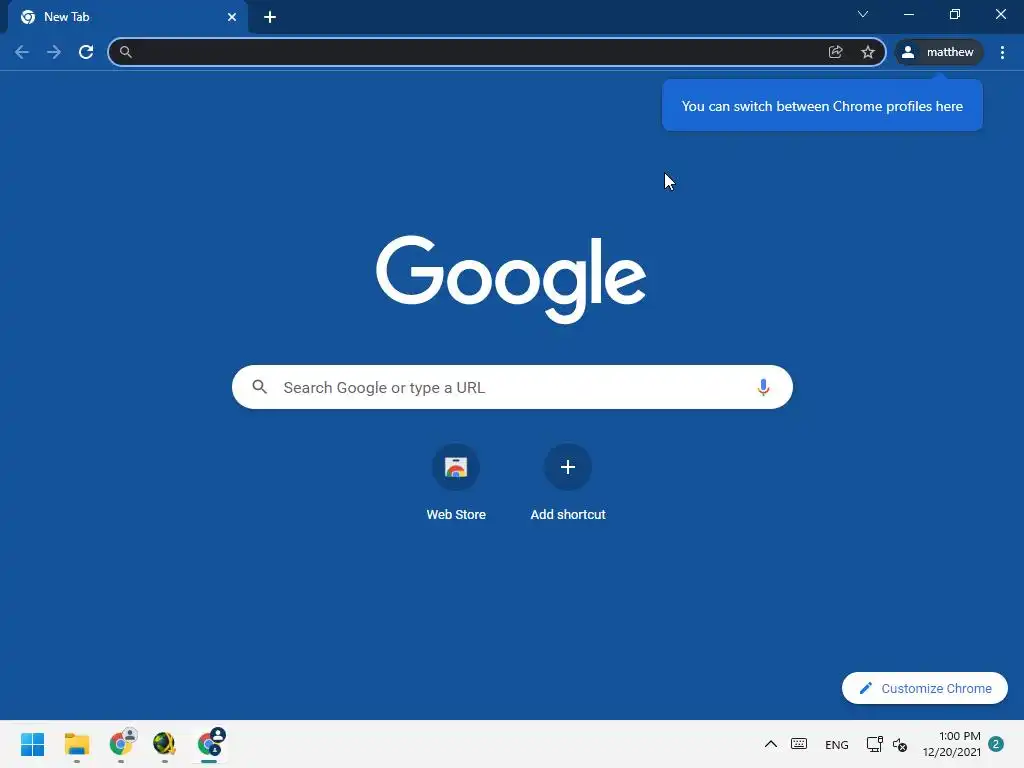Open the globe application in the taskbar
1024x768 pixels.
coord(165,744)
